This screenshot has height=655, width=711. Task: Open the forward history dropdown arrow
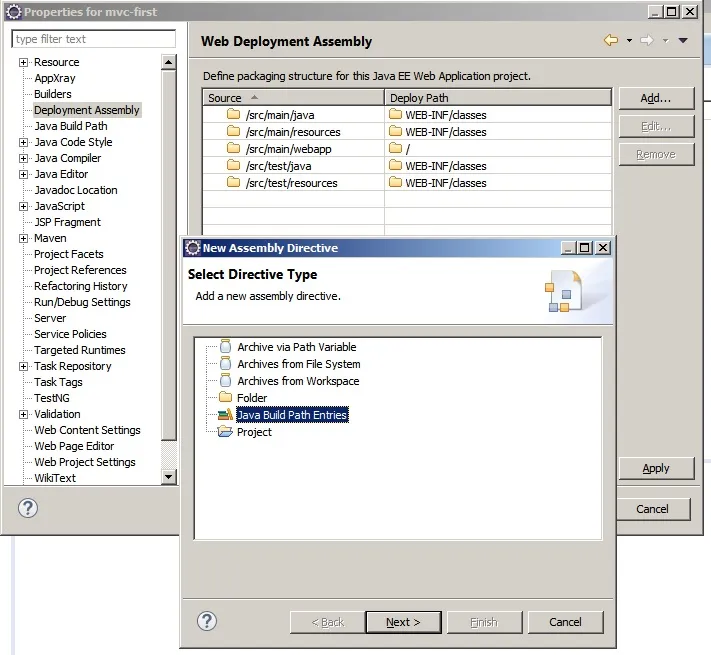pyautogui.click(x=666, y=41)
